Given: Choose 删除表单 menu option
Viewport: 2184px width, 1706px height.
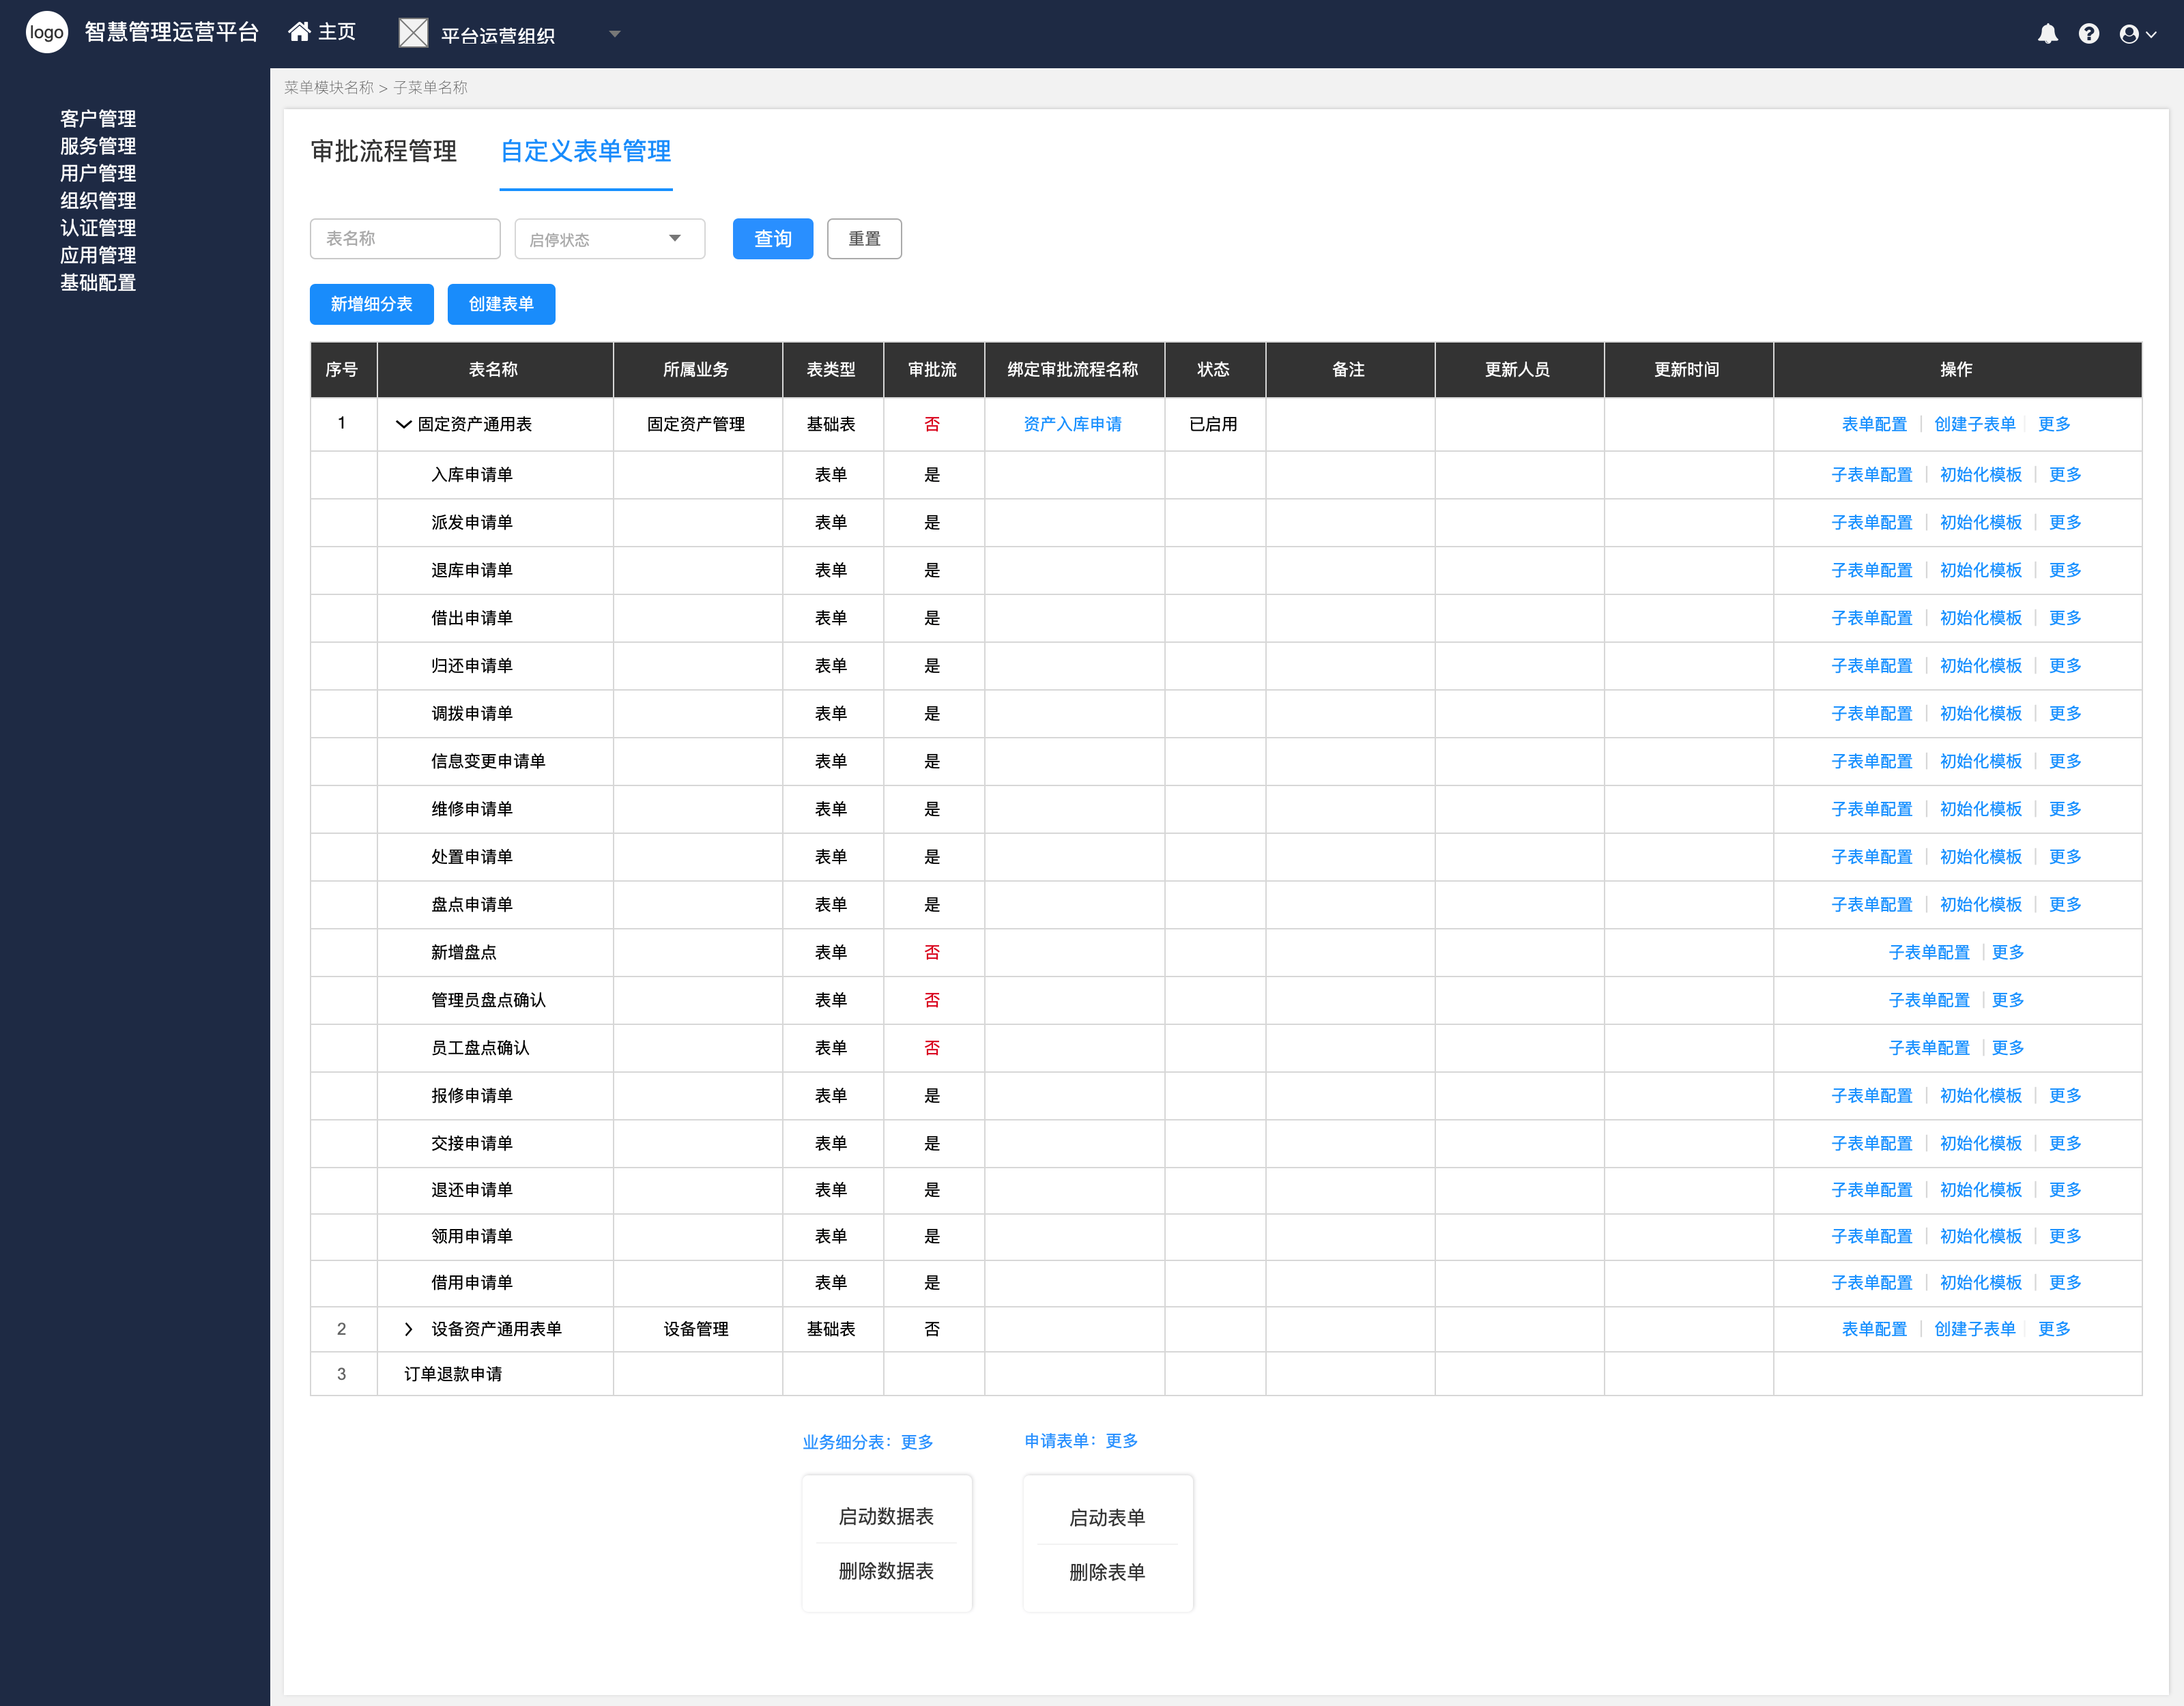Looking at the screenshot, I should point(1107,1573).
